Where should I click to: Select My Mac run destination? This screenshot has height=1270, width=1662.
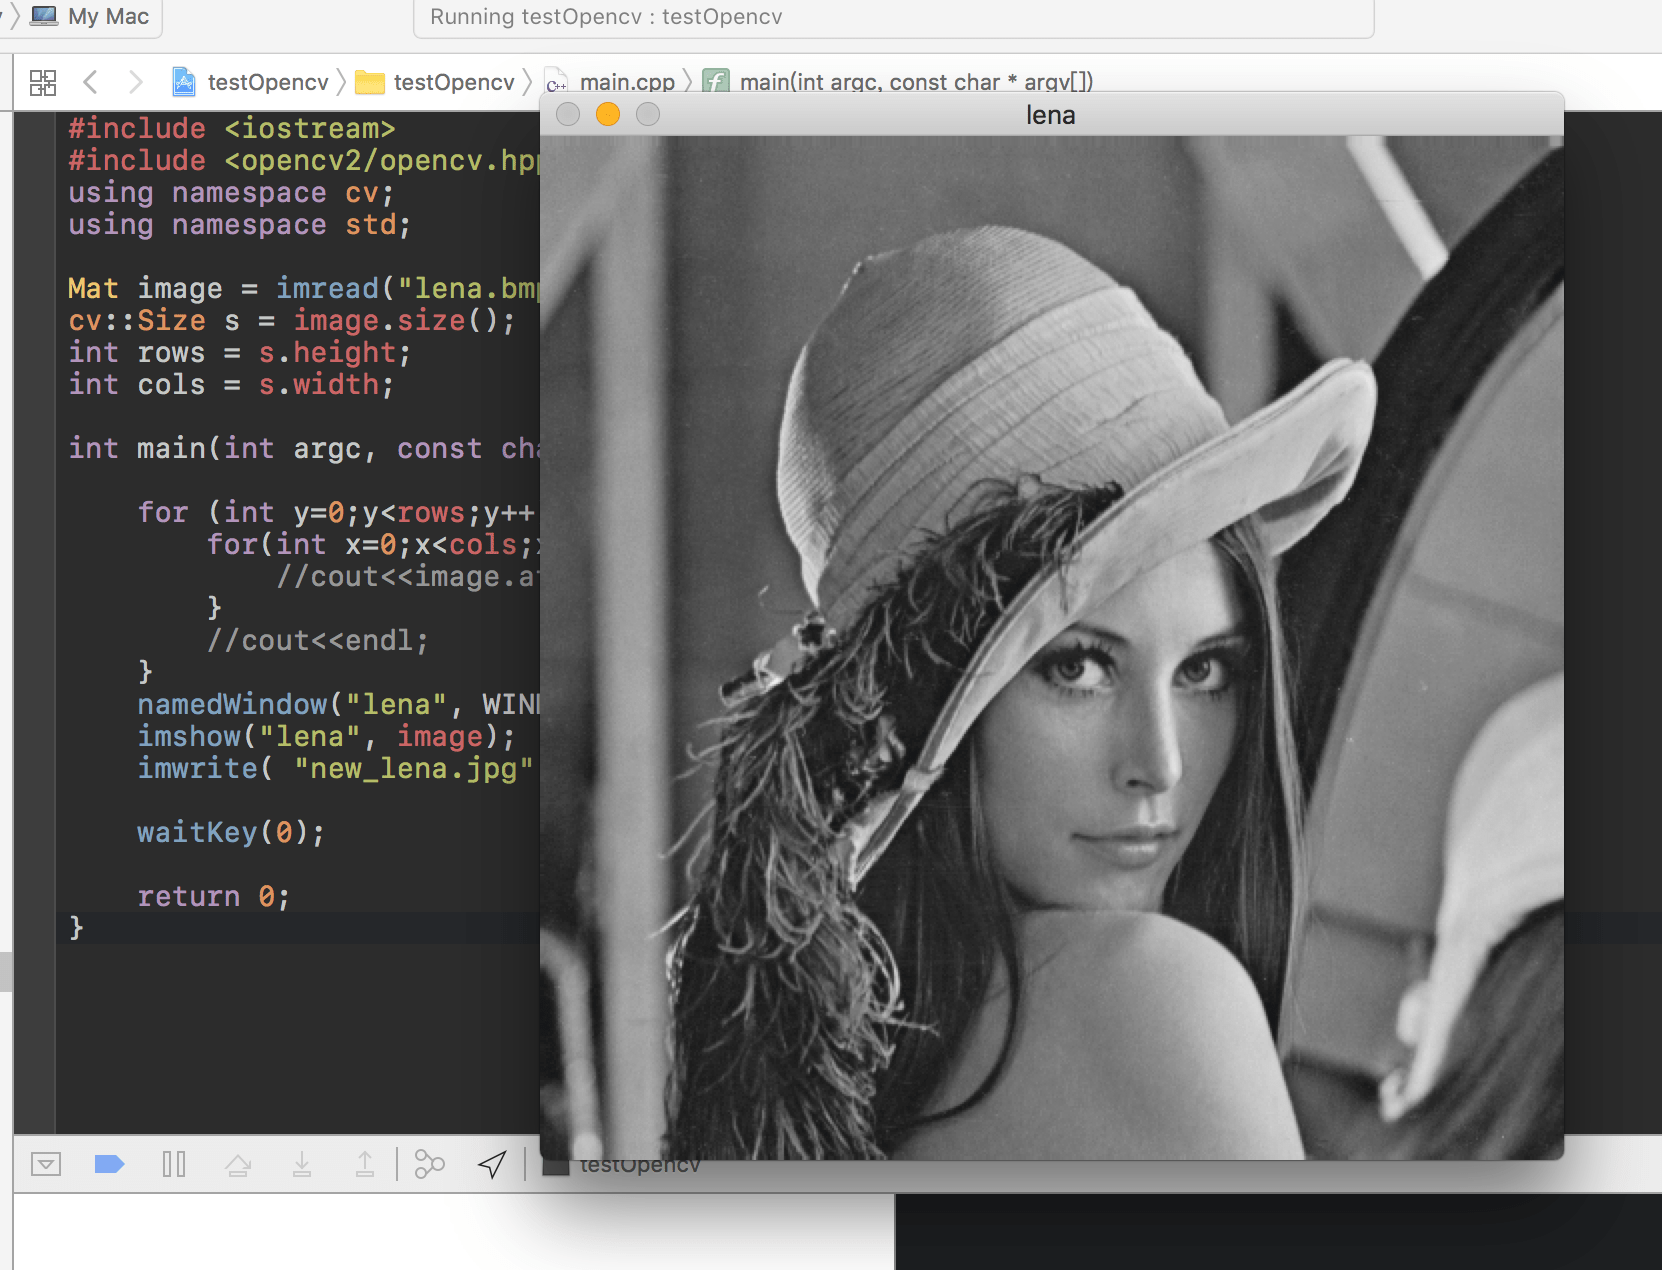[x=90, y=16]
